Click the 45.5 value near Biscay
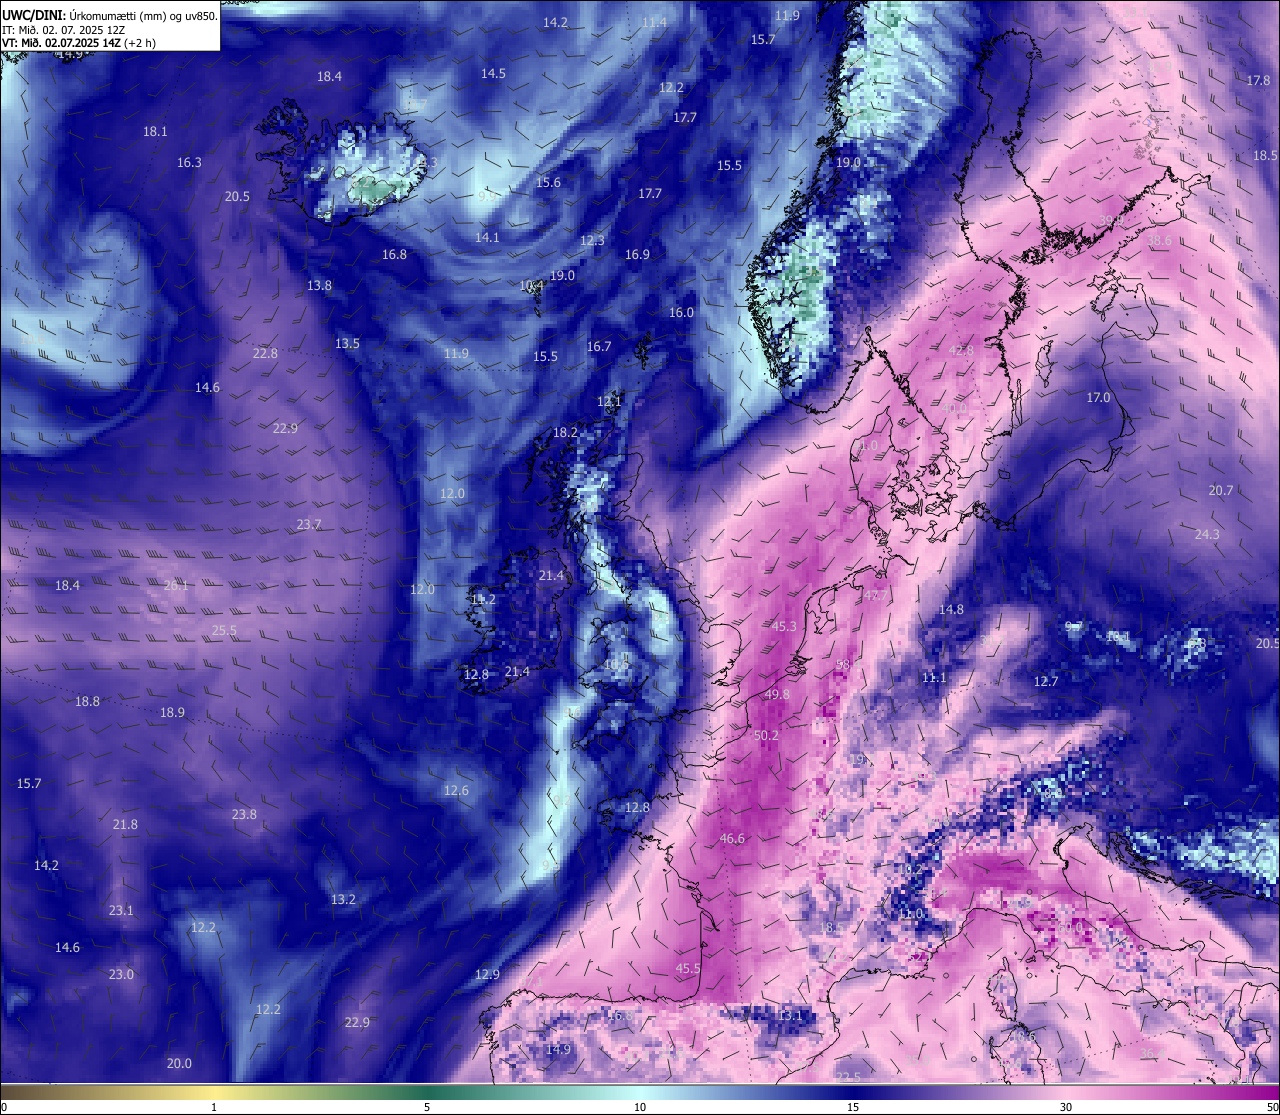This screenshot has width=1280, height=1115. coord(688,968)
